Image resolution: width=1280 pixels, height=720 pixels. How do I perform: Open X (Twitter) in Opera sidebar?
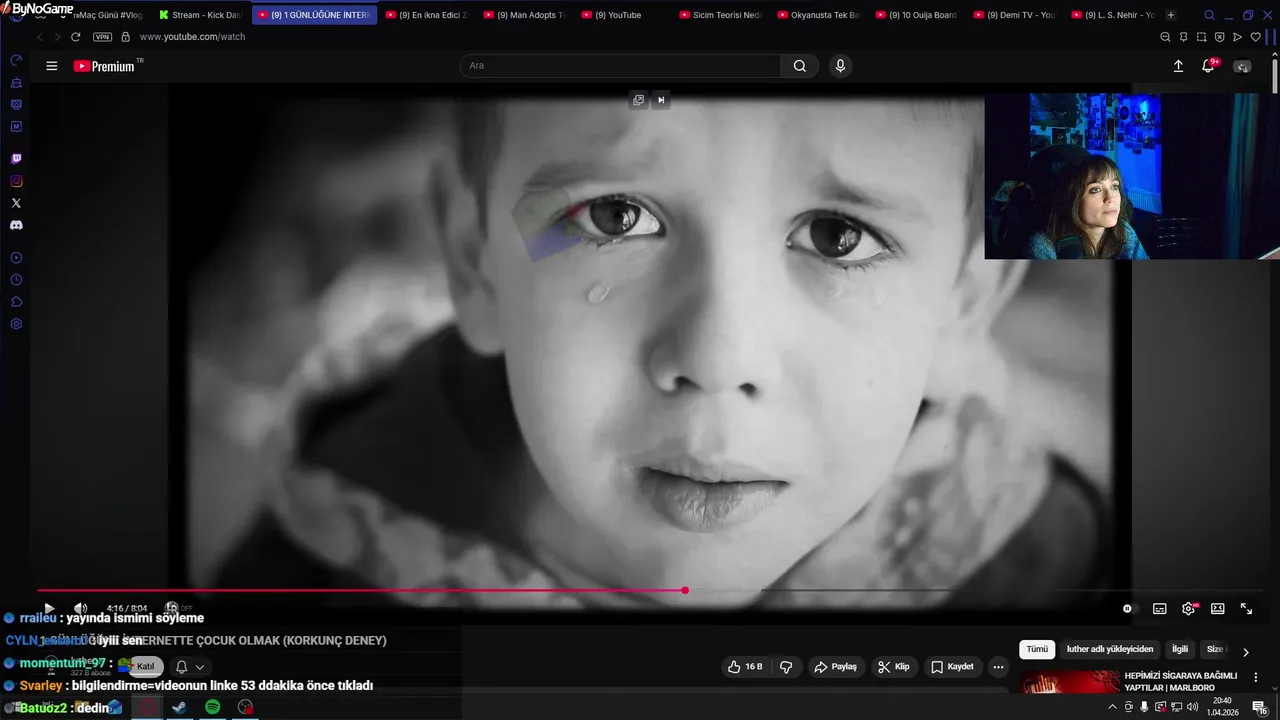[x=16, y=203]
